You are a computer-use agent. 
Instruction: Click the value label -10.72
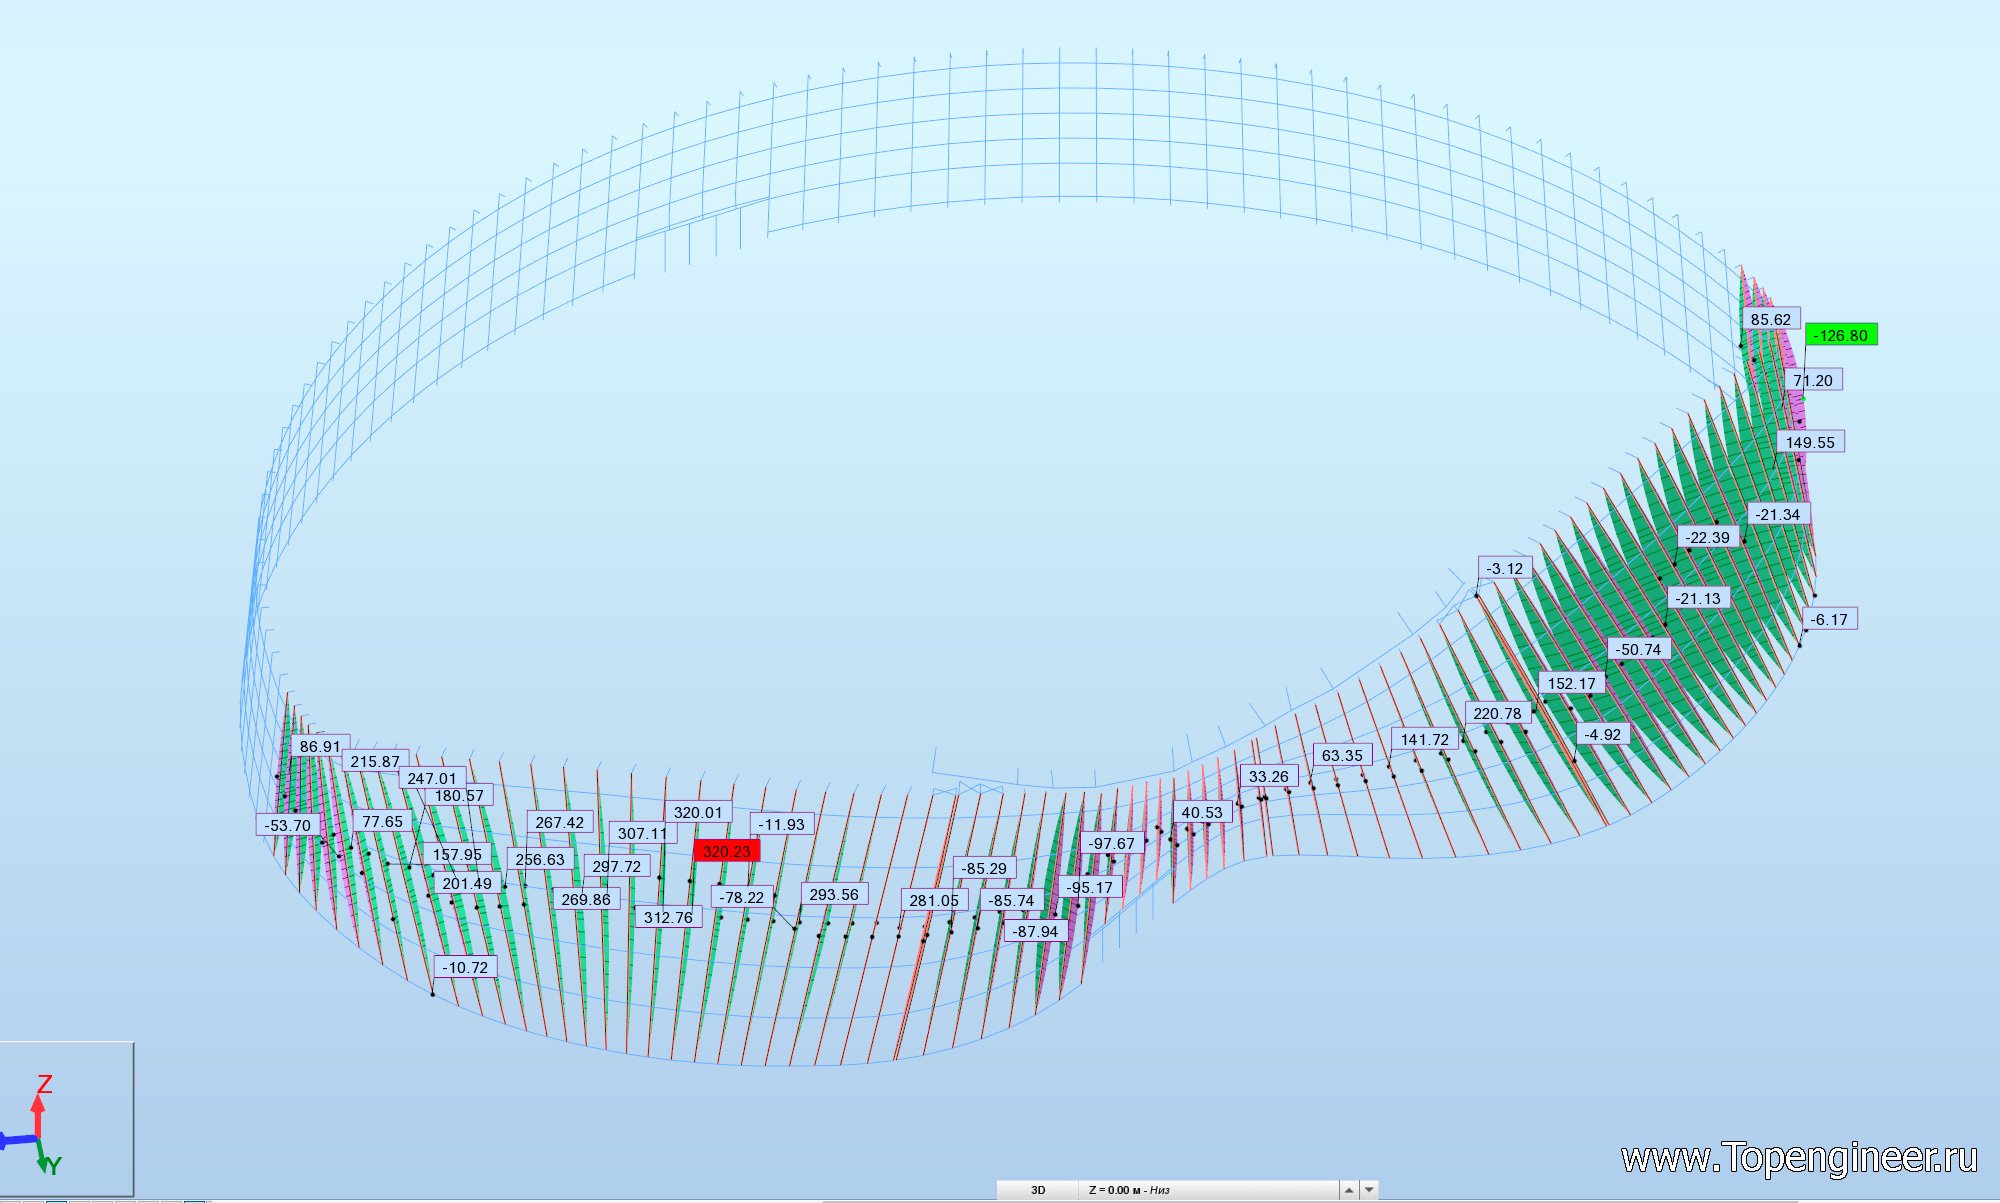coord(465,967)
